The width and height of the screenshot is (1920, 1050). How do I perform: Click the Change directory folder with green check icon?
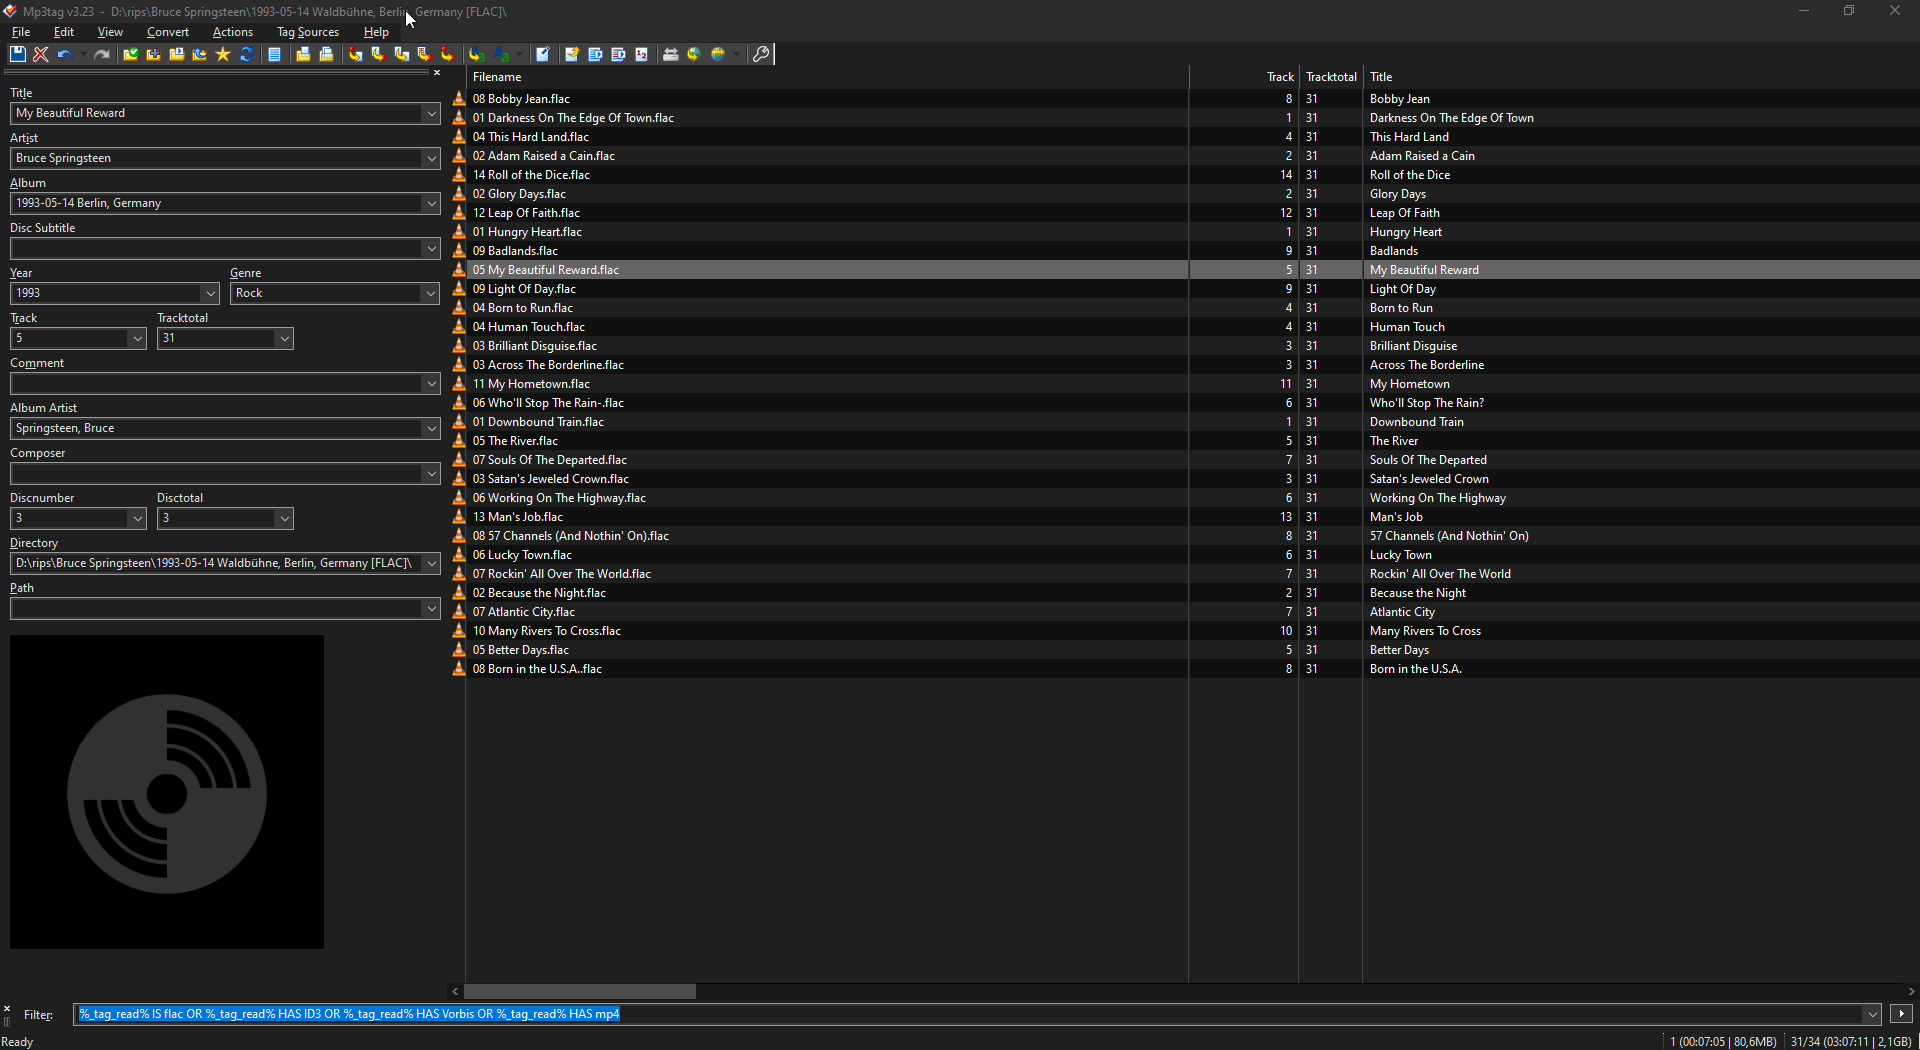click(131, 54)
